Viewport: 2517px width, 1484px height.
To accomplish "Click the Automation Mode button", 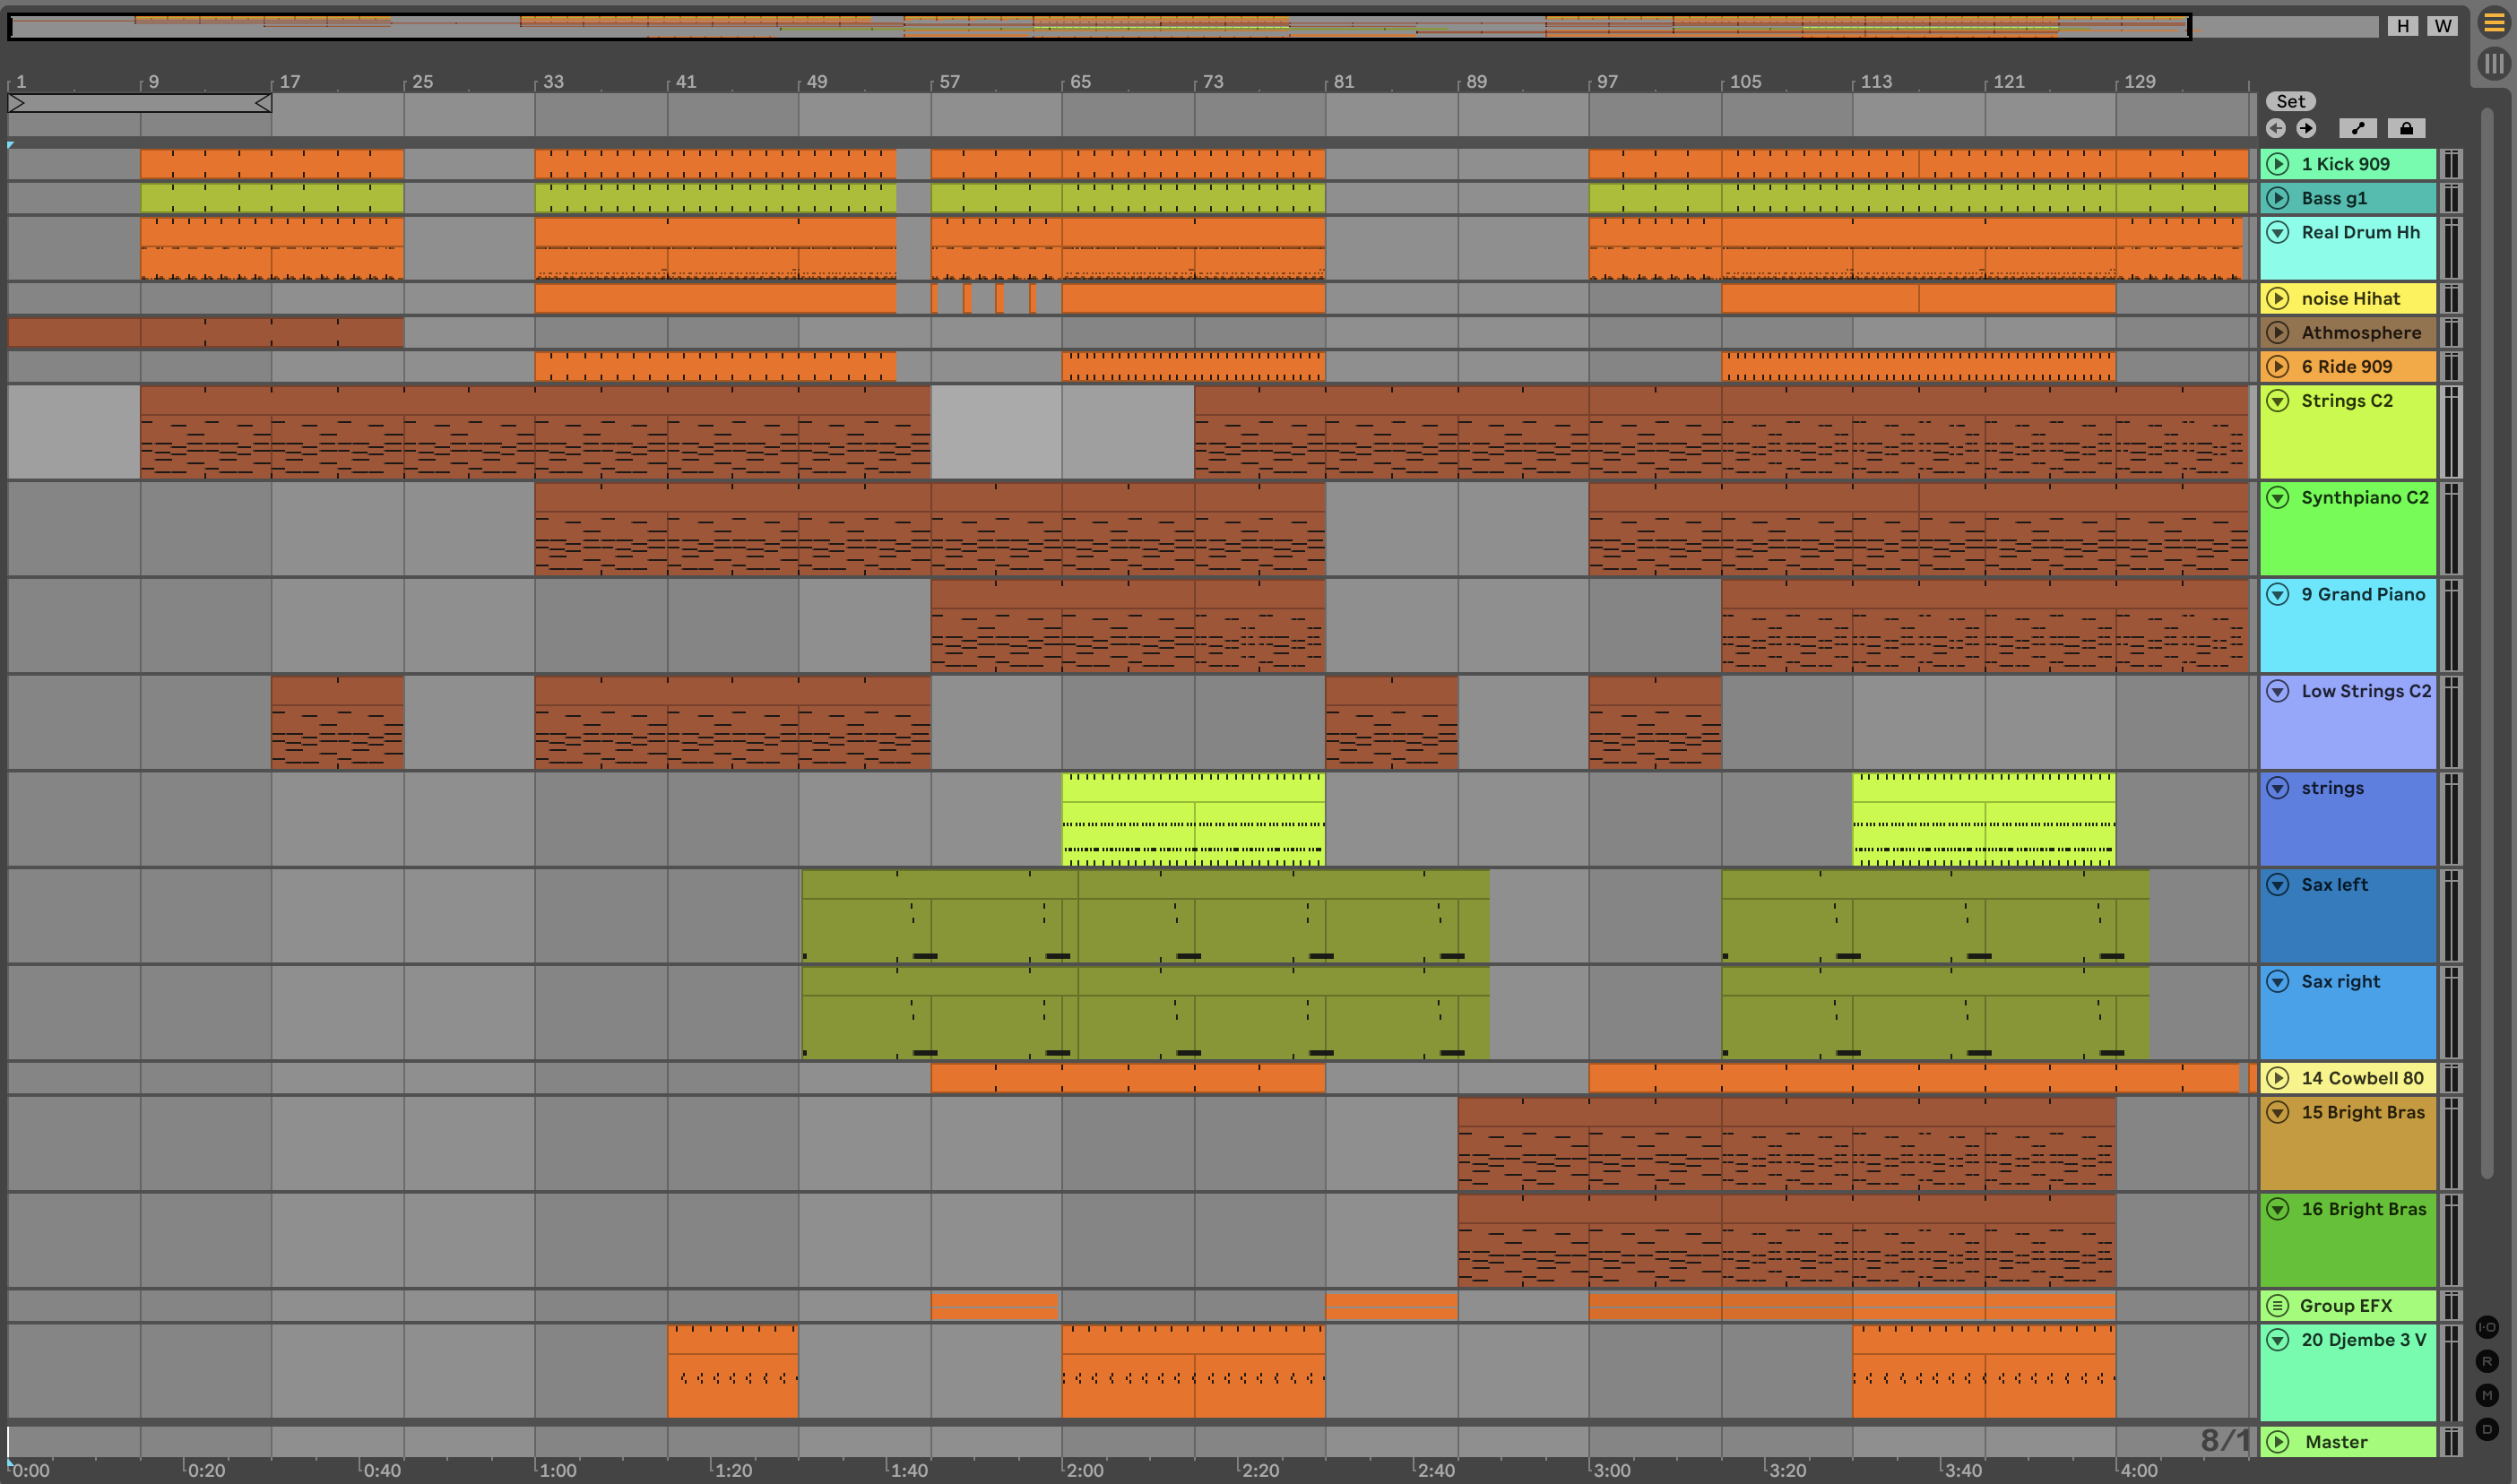I will pyautogui.click(x=2357, y=128).
